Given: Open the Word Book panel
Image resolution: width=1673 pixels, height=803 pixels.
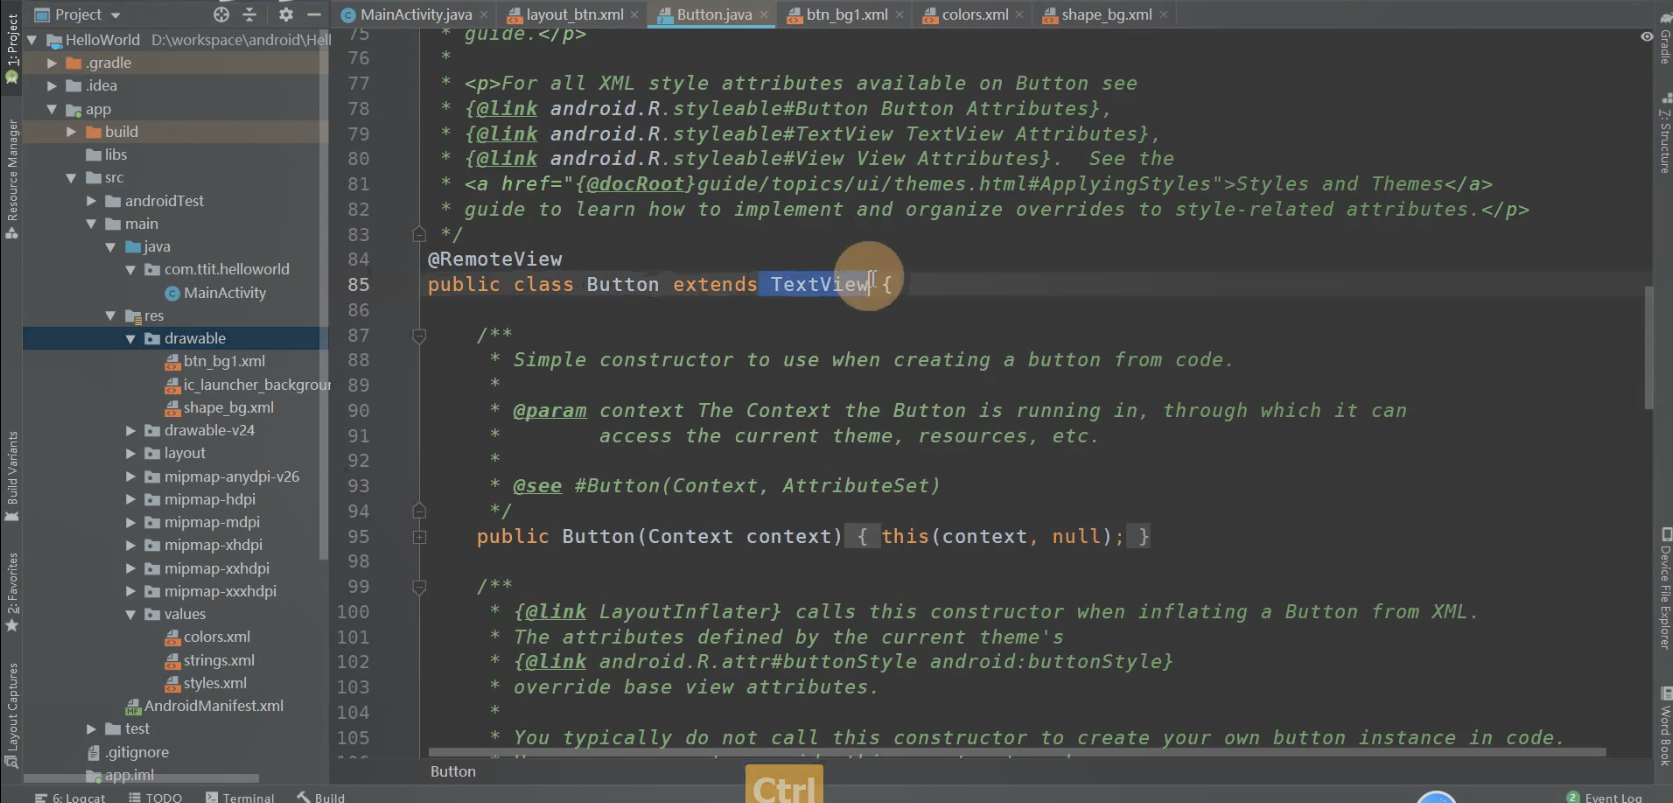Looking at the screenshot, I should click(1664, 726).
